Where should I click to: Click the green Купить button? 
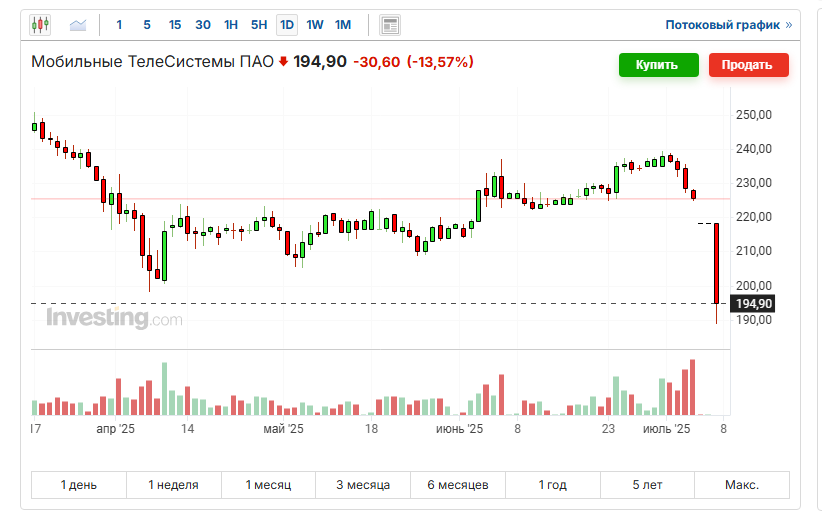[x=658, y=65]
